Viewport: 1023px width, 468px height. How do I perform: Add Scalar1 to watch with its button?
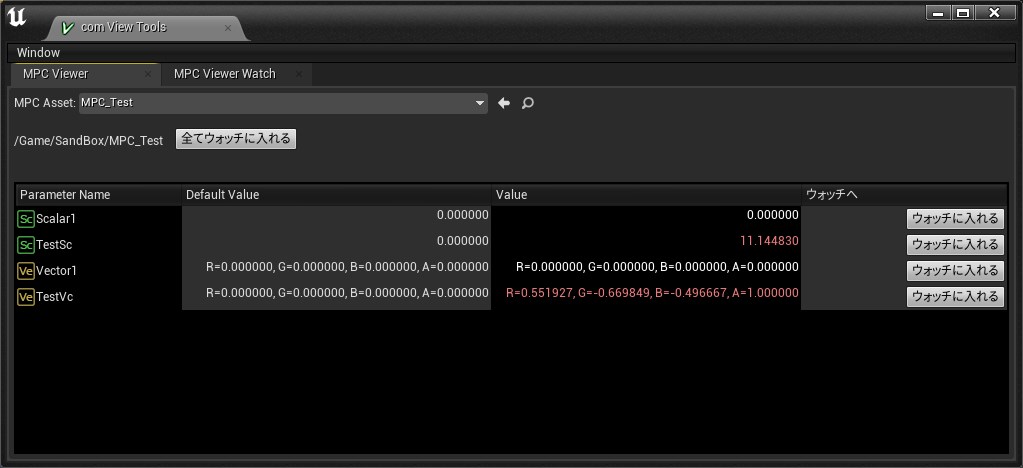point(955,219)
